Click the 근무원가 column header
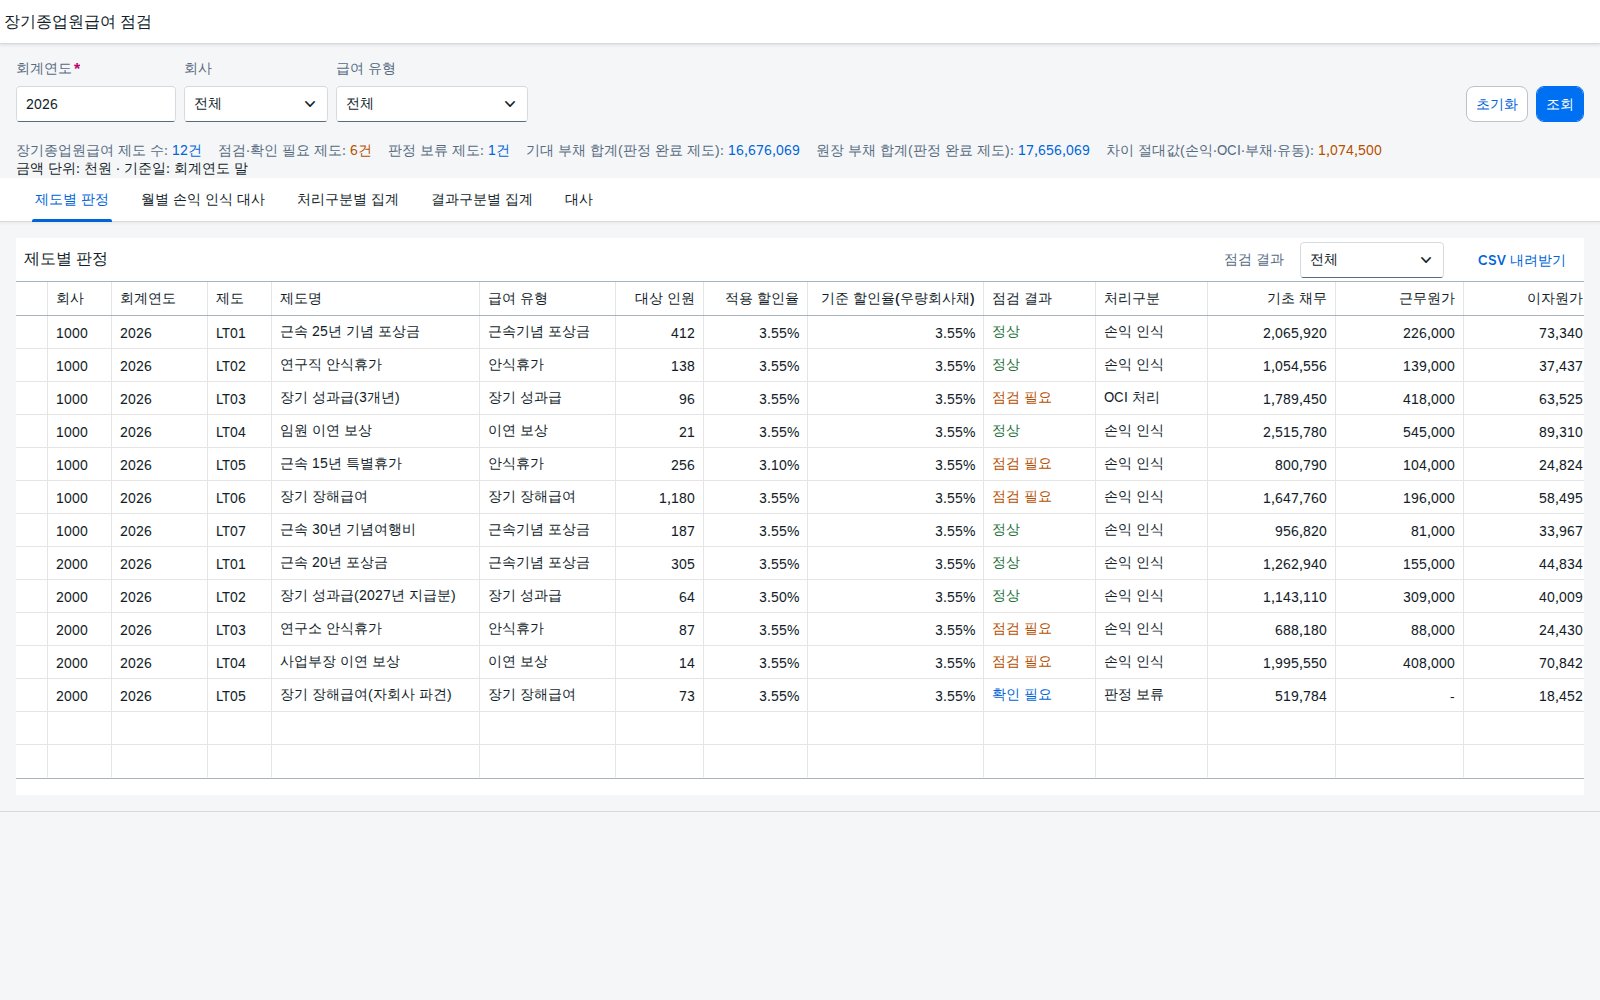Viewport: 1600px width, 1000px height. (x=1399, y=299)
